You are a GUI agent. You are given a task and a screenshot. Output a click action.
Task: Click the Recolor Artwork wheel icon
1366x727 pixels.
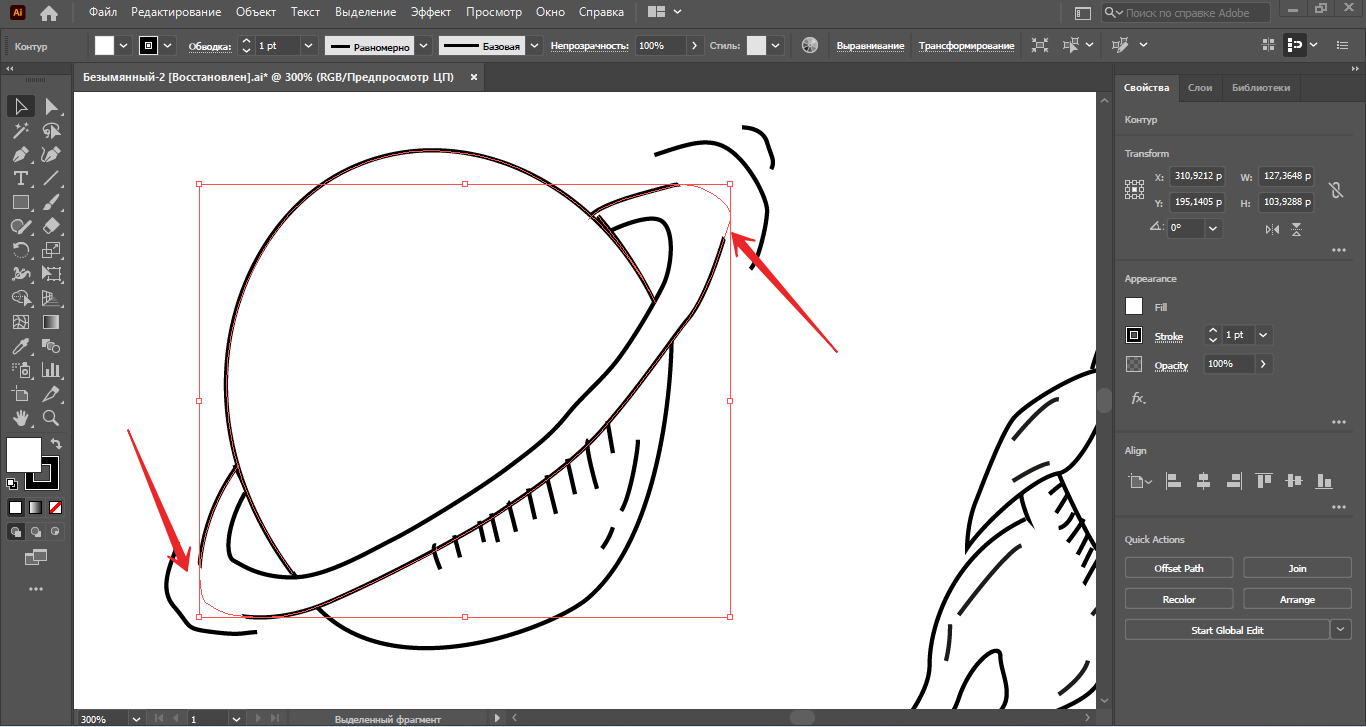point(810,45)
